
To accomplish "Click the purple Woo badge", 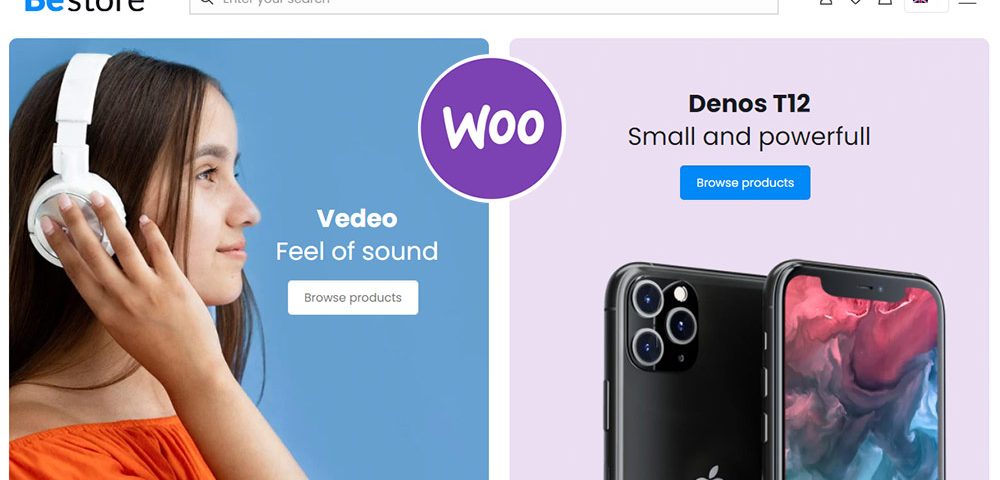I will point(492,128).
